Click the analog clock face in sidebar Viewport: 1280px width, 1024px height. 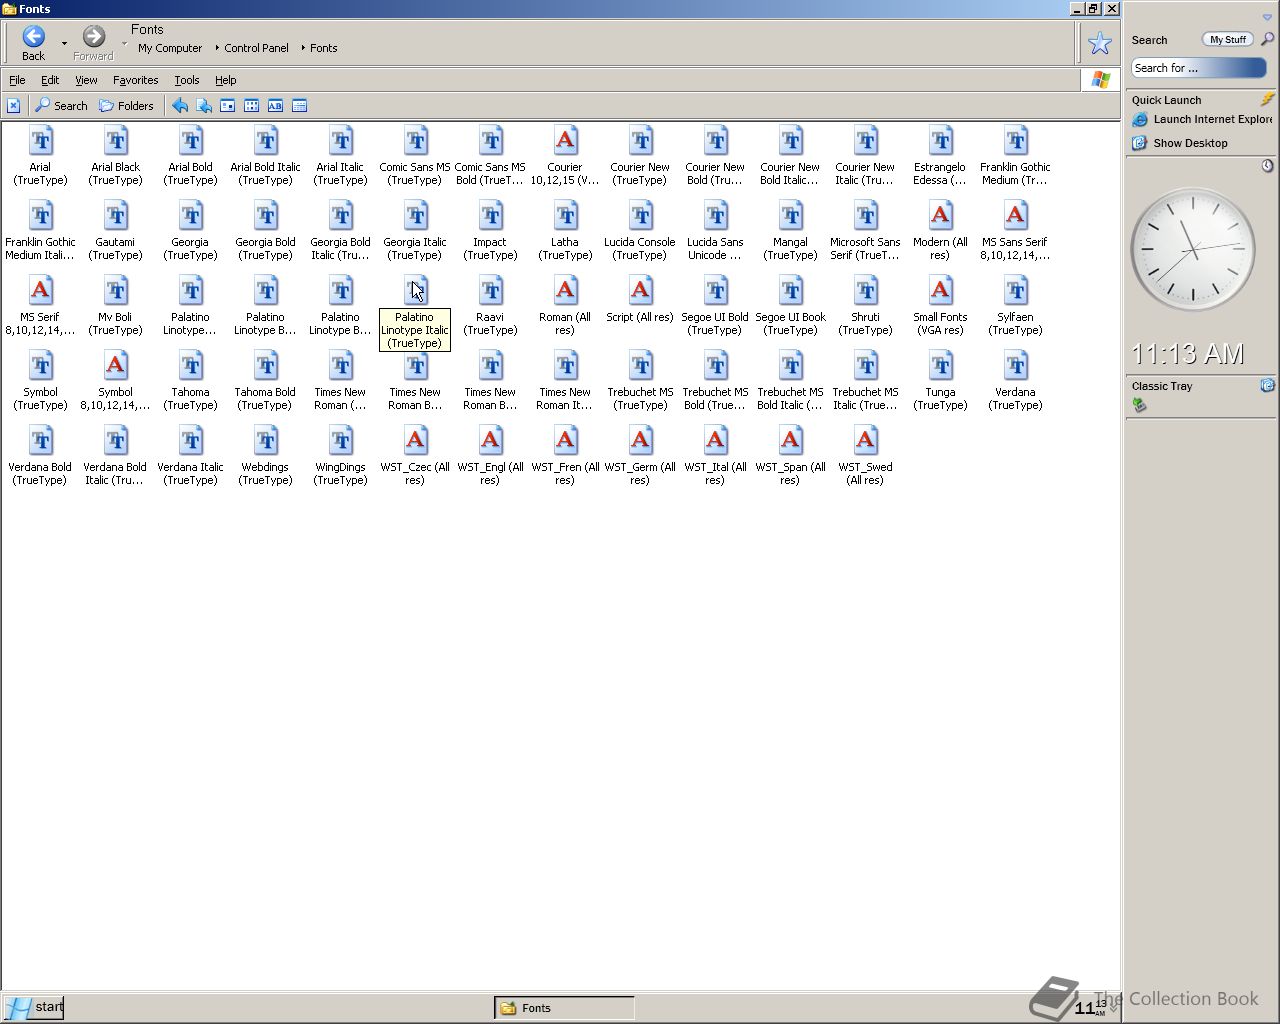point(1193,250)
